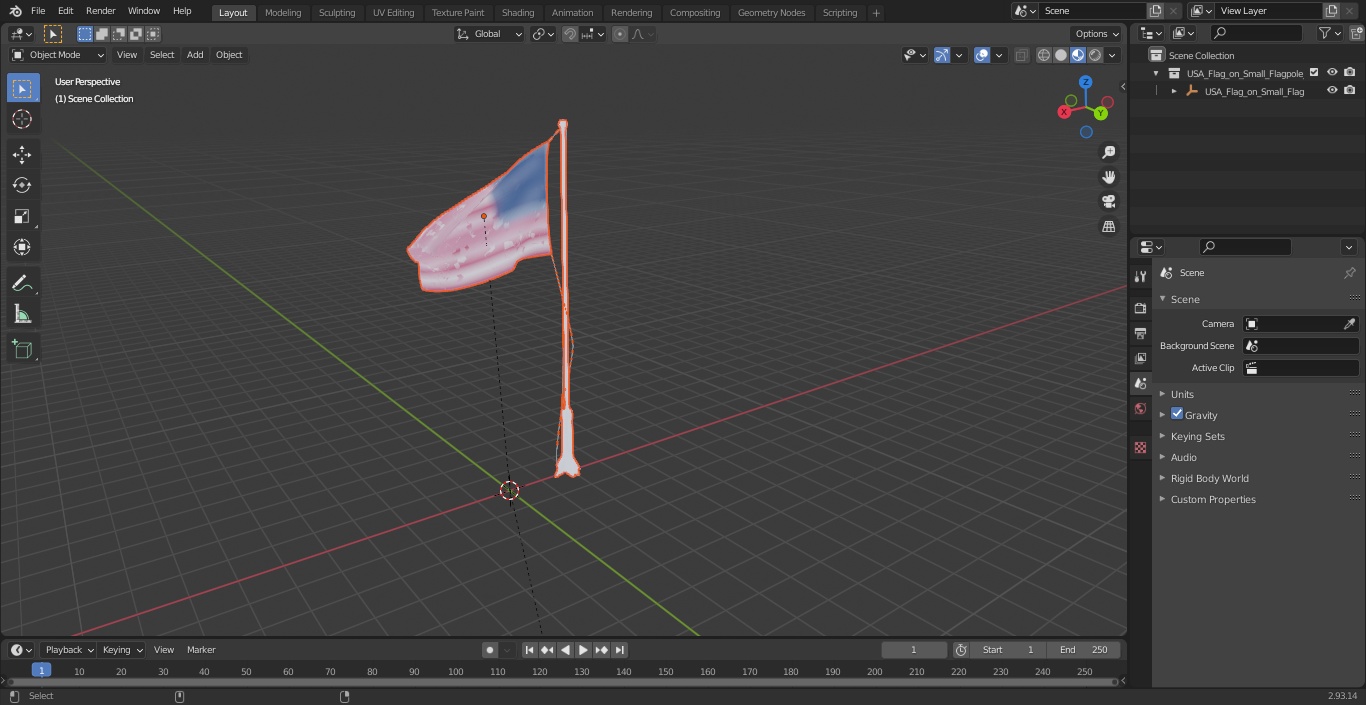Open the View Layer properties tab
1366x705 pixels.
click(1140, 358)
